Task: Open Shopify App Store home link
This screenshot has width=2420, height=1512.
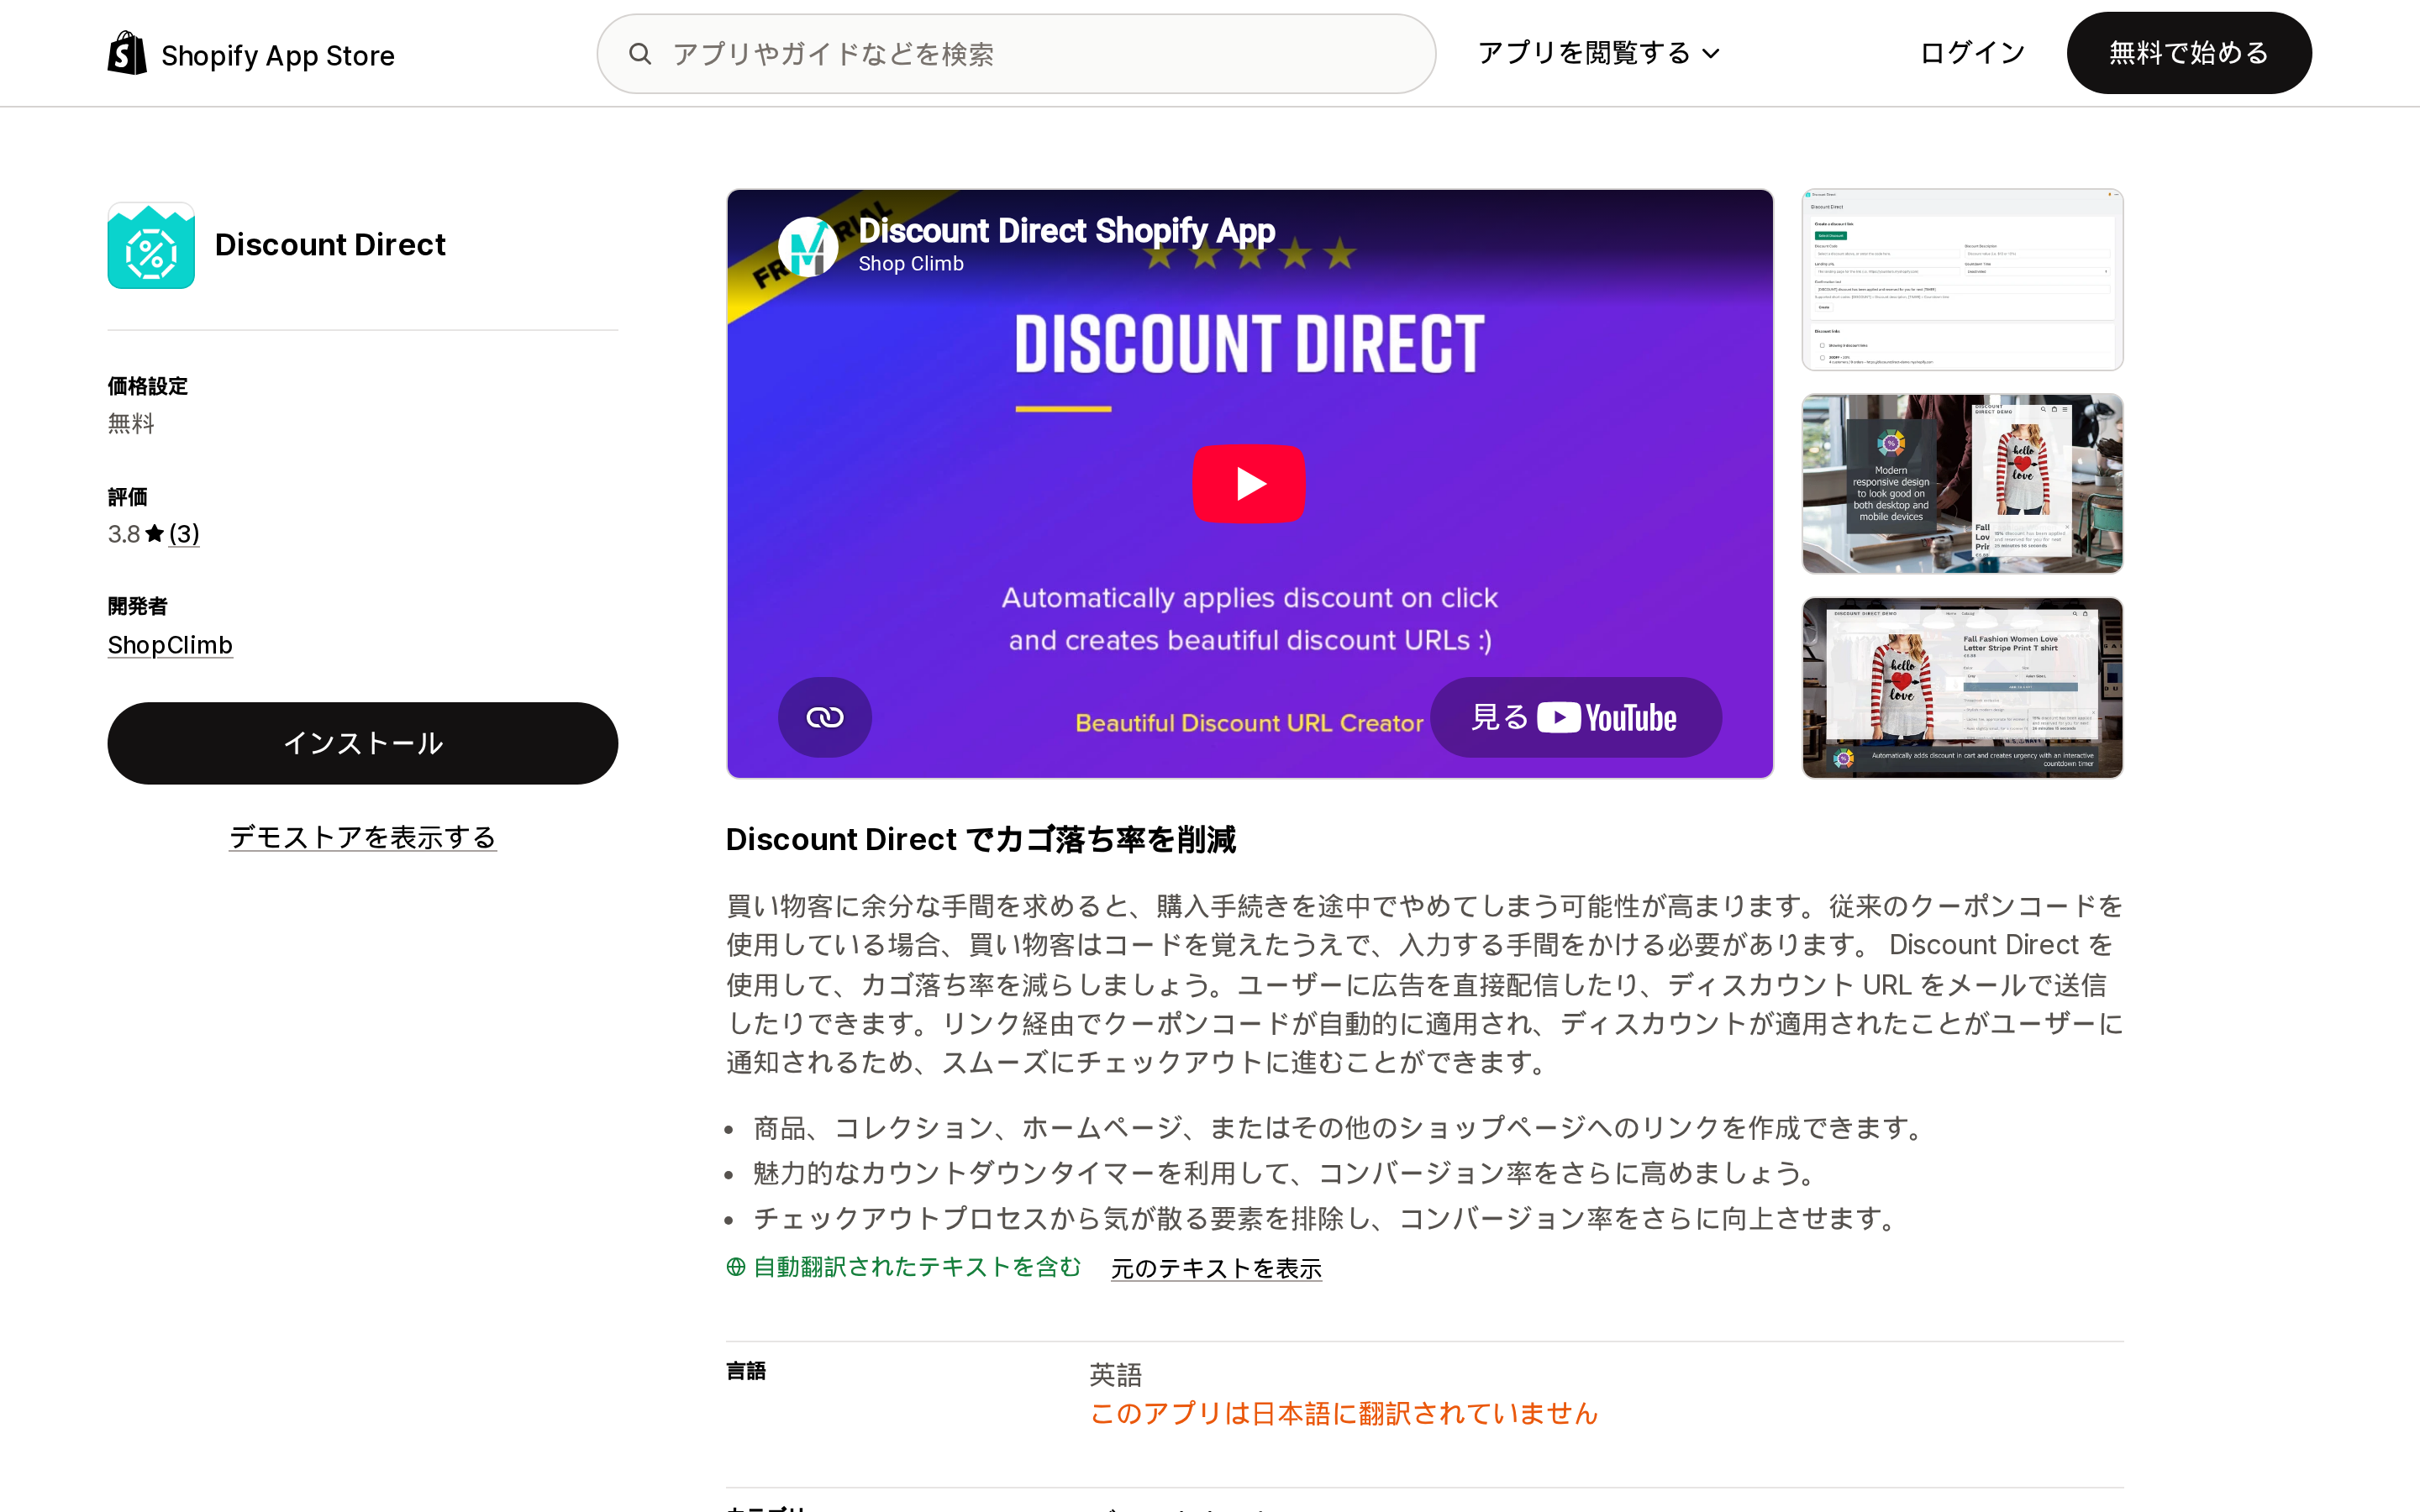Action: click(x=251, y=54)
